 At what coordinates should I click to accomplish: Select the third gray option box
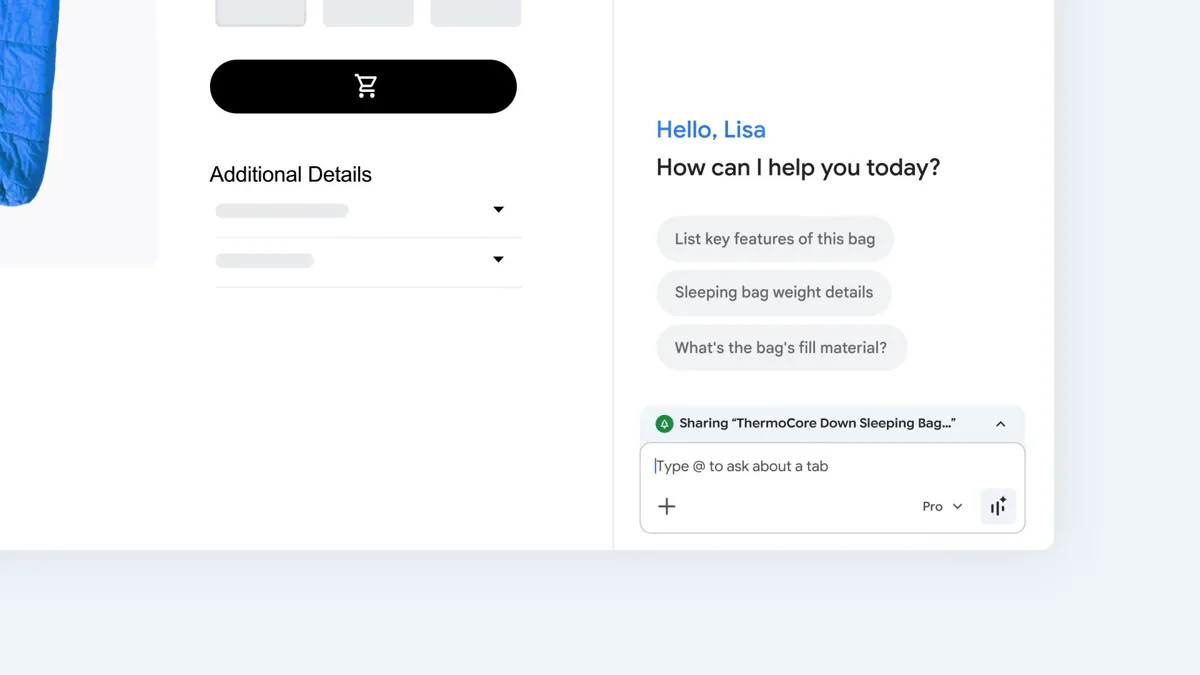[475, 12]
